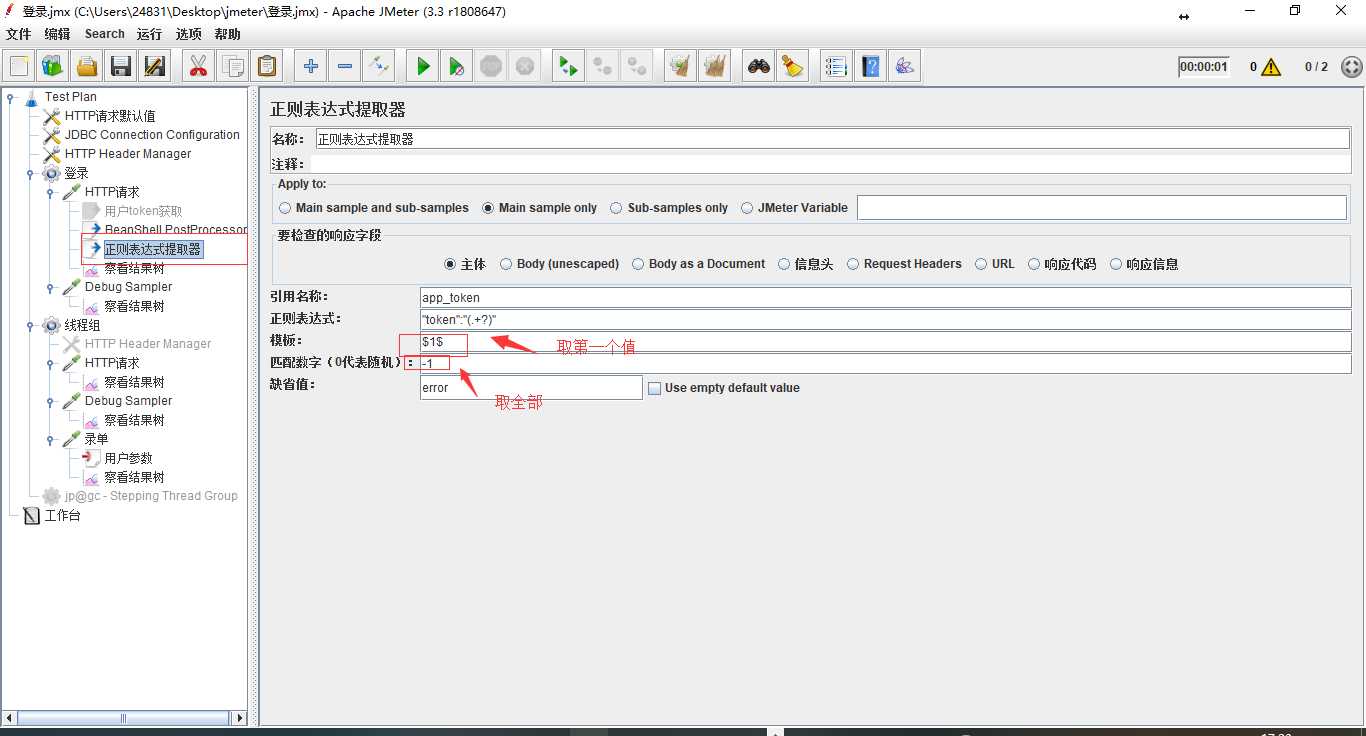
Task: Open Search with the binoculars icon
Action: [x=759, y=66]
